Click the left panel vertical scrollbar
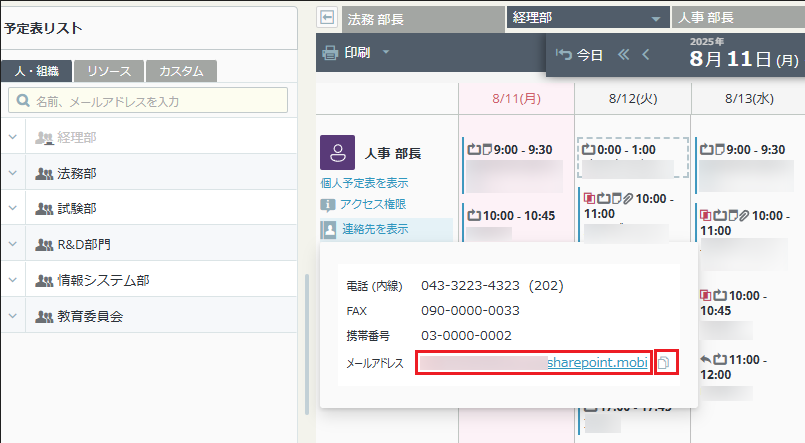805x443 pixels. click(306, 344)
